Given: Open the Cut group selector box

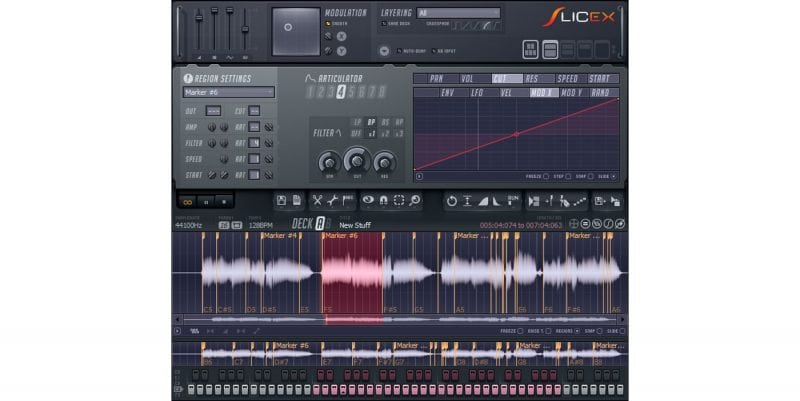Looking at the screenshot, I should click(254, 111).
